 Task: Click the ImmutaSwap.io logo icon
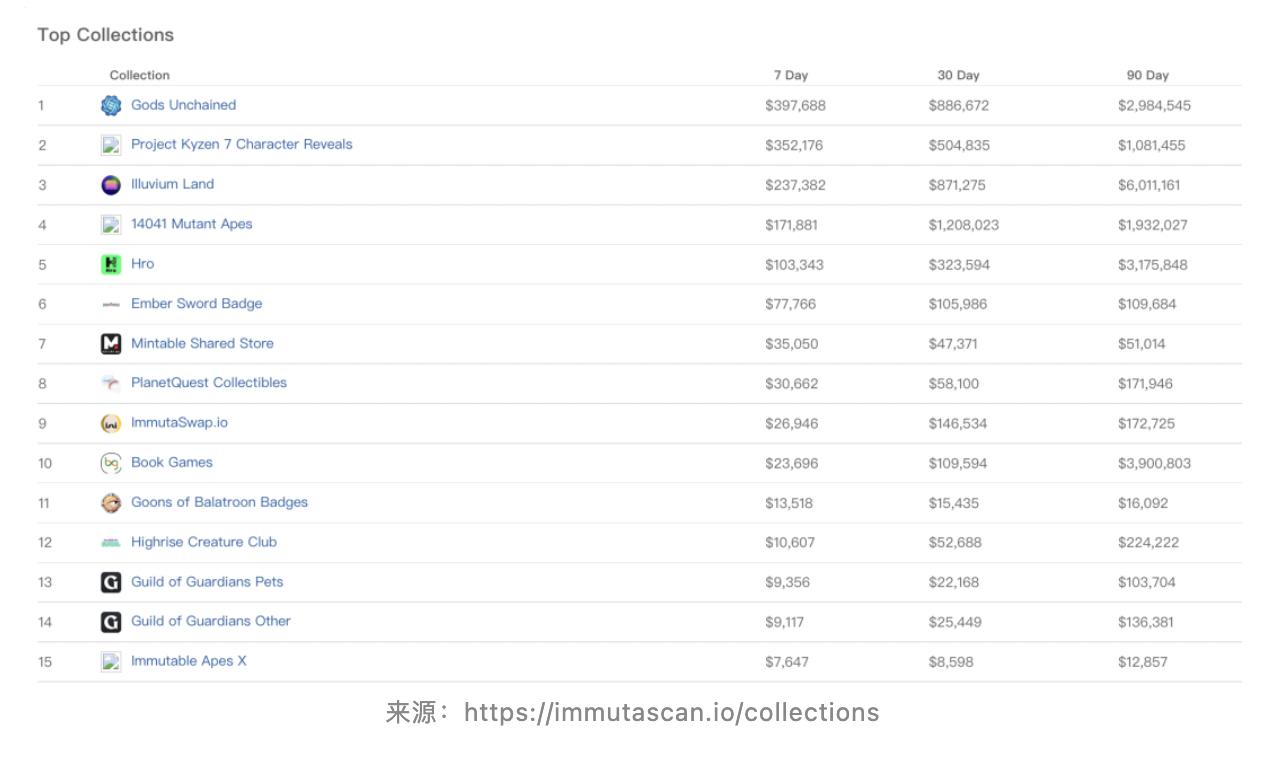111,423
